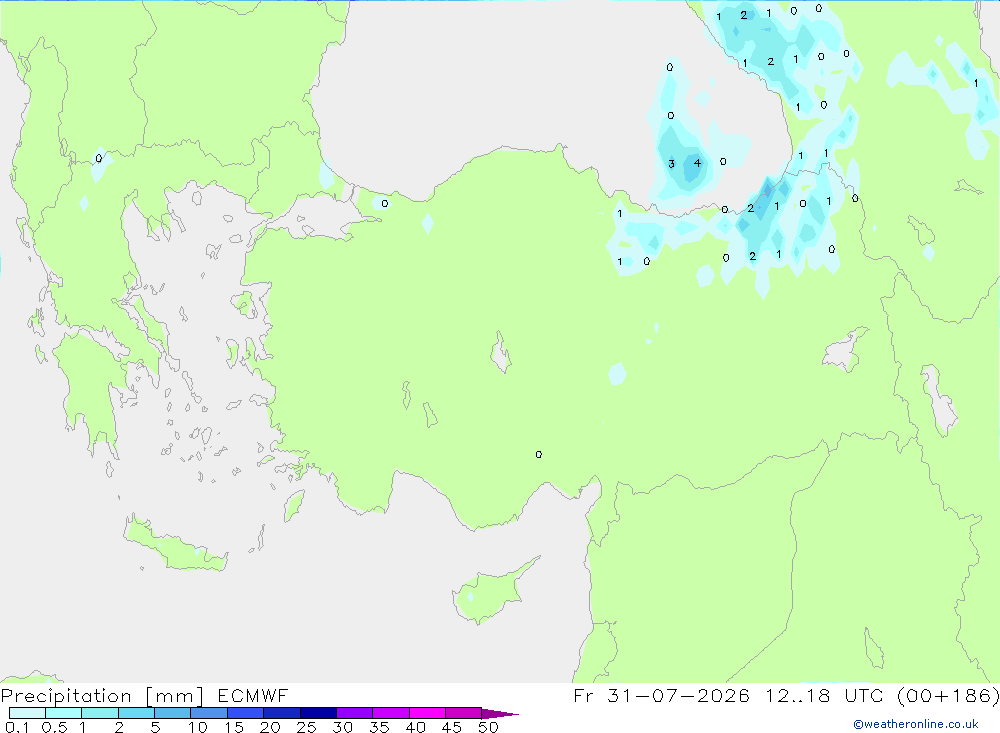Click the 0.1–0.5 mm palest legend swatch
1000x733 pixels.
click(x=27, y=713)
